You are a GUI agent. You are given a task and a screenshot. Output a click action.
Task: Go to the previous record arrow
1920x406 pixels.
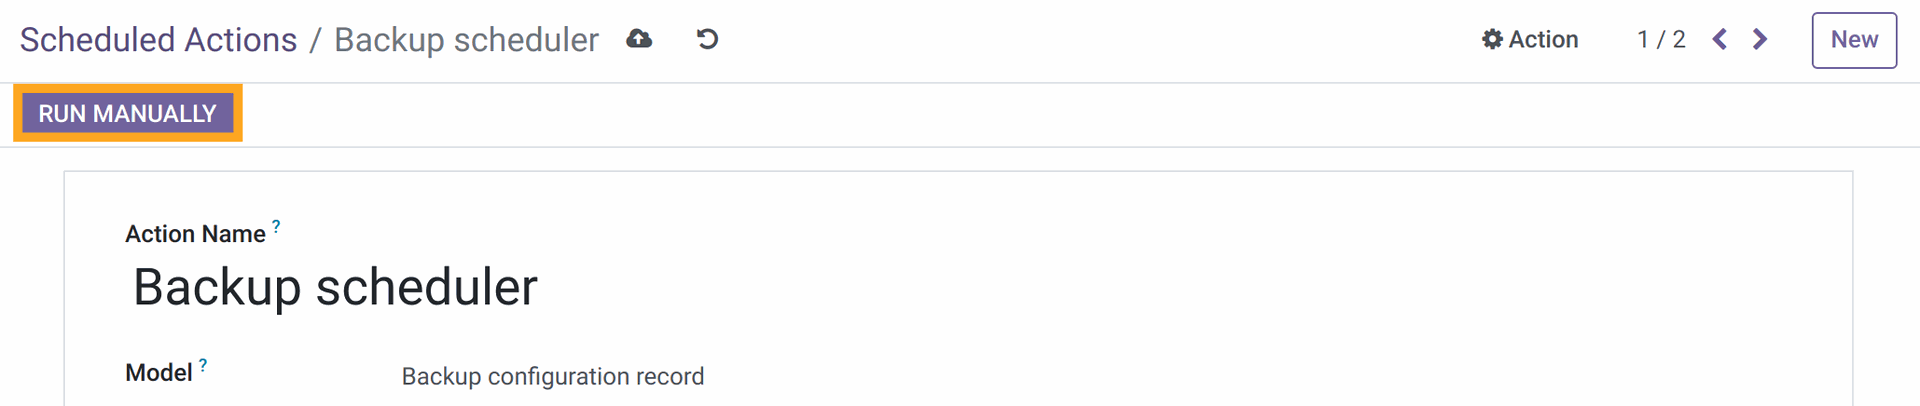1720,39
